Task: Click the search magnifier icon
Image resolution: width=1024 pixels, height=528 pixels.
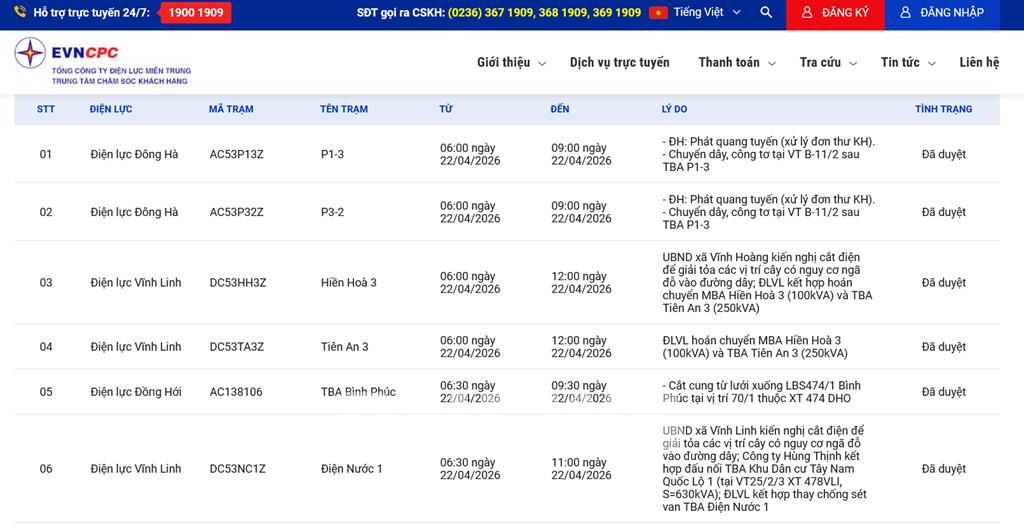Action: [x=766, y=13]
